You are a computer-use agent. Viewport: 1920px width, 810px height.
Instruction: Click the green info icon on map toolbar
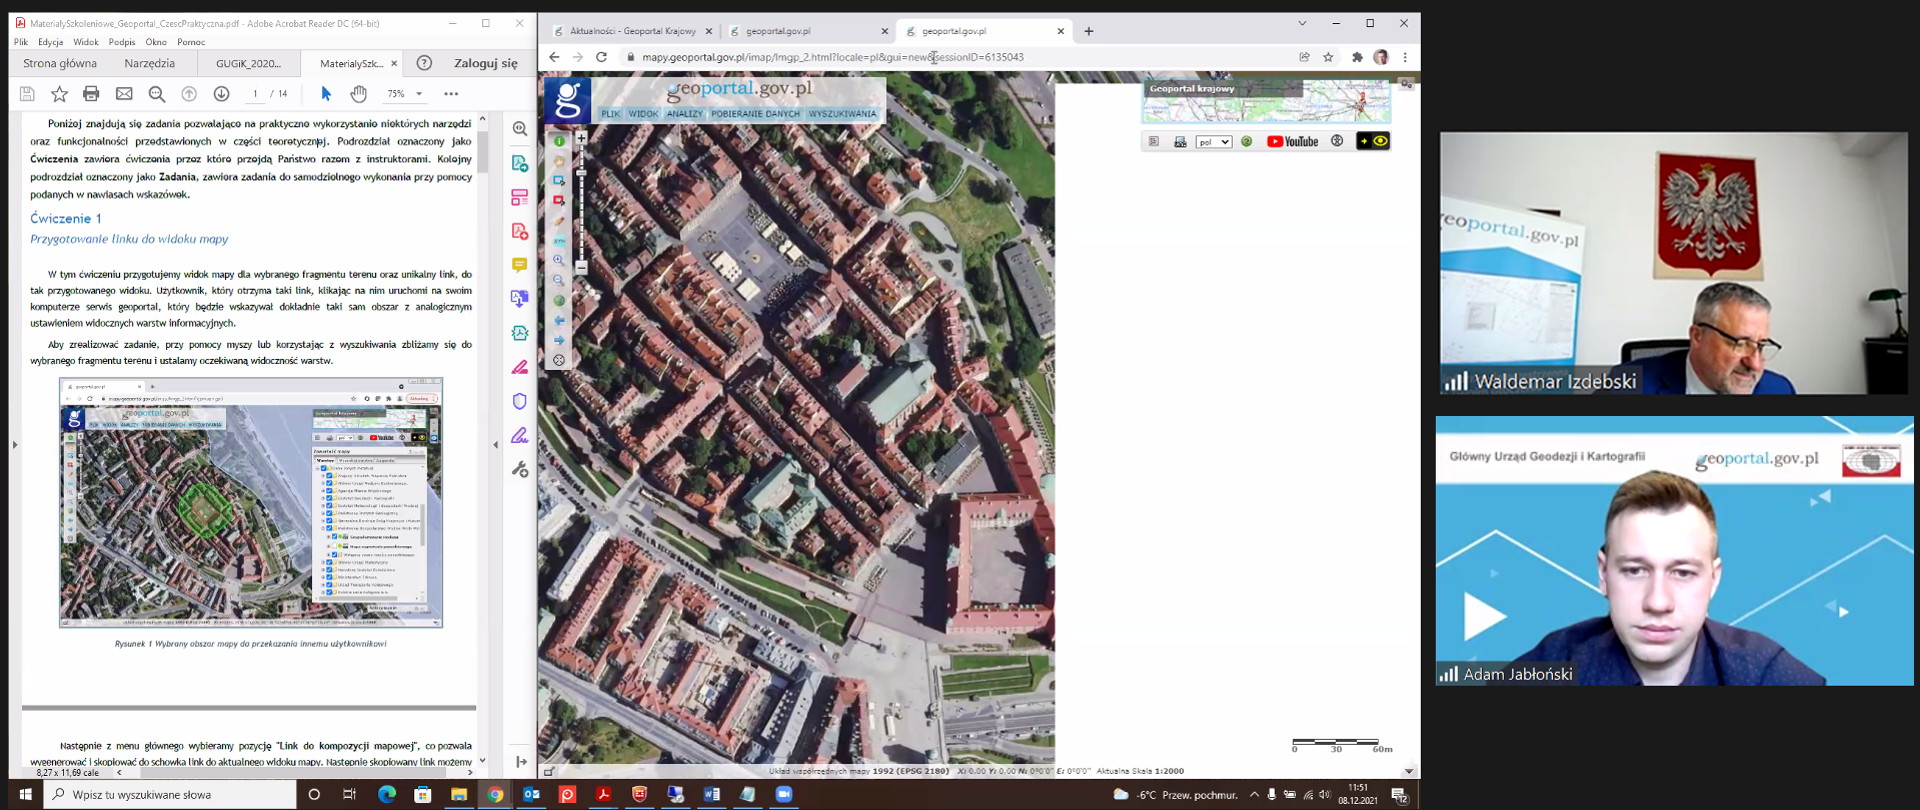coord(559,141)
